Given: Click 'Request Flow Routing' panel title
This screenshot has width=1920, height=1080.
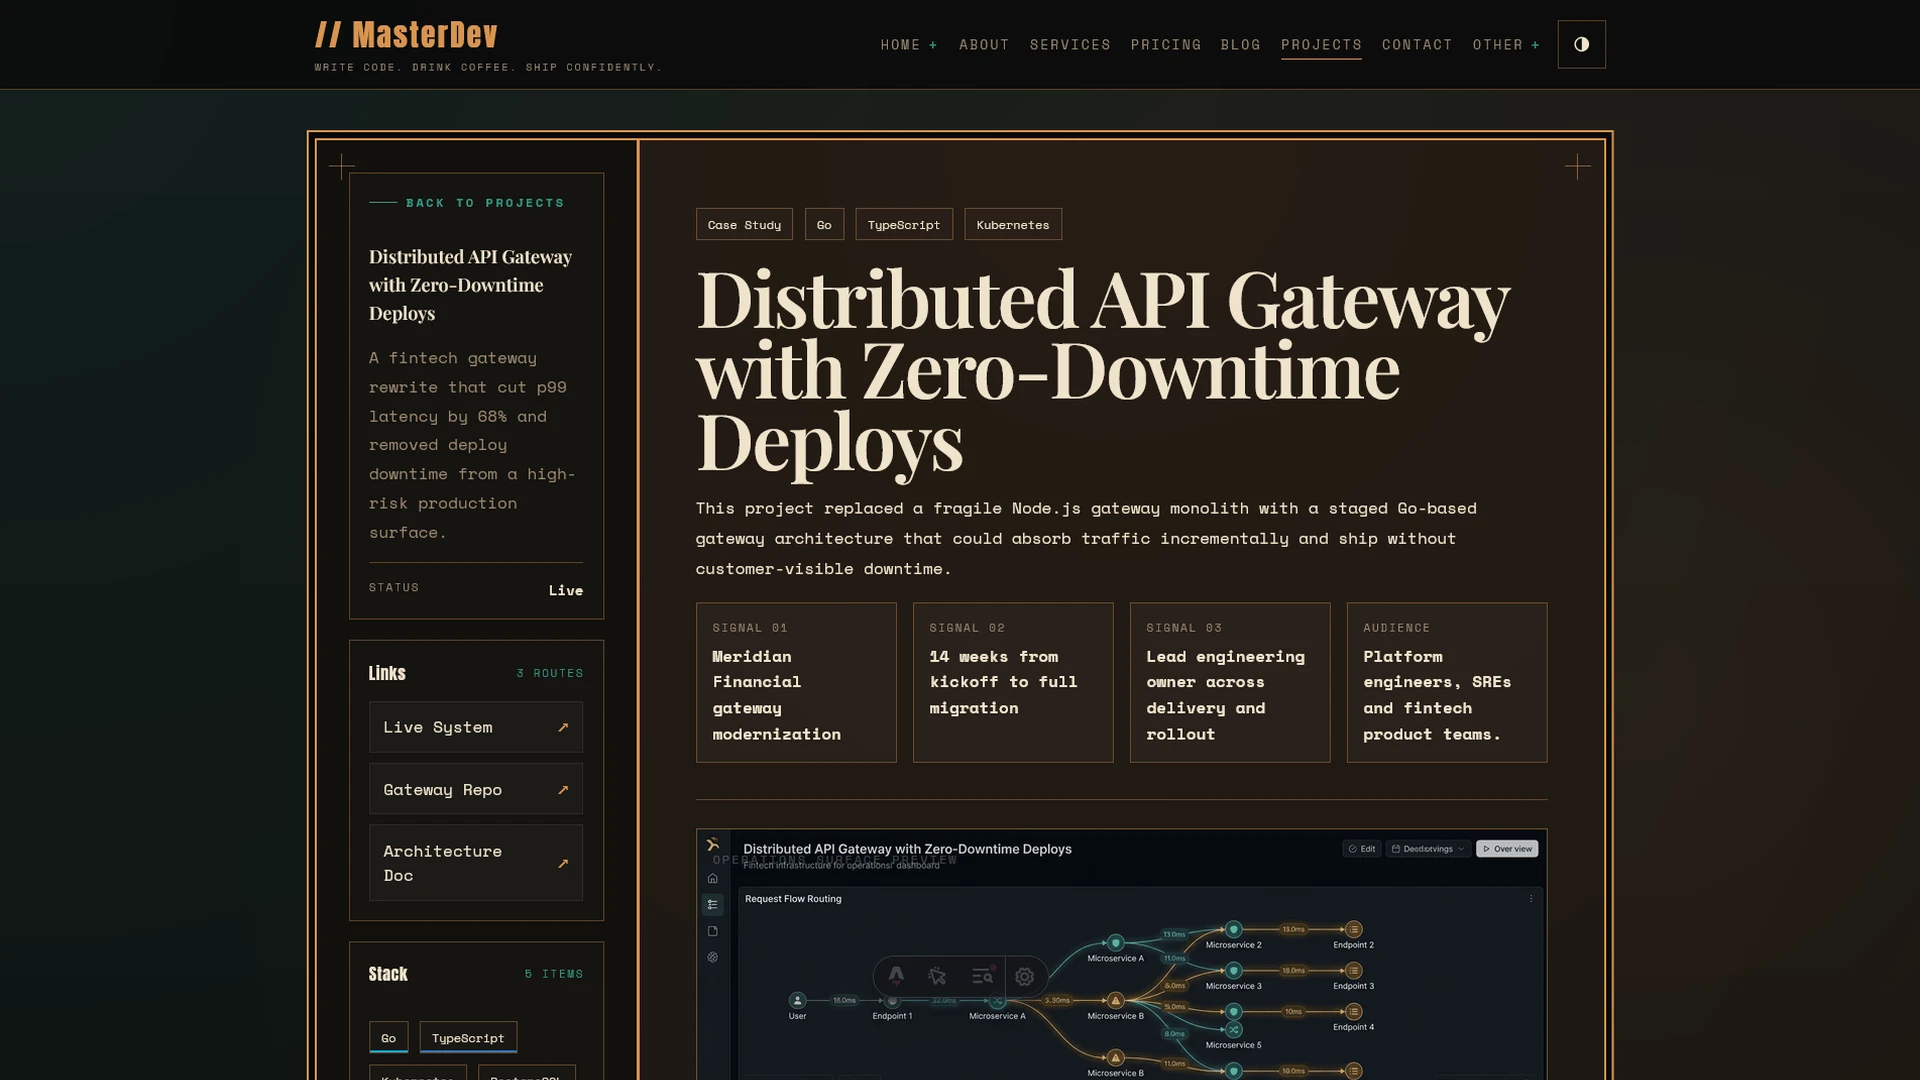Looking at the screenshot, I should click(793, 898).
